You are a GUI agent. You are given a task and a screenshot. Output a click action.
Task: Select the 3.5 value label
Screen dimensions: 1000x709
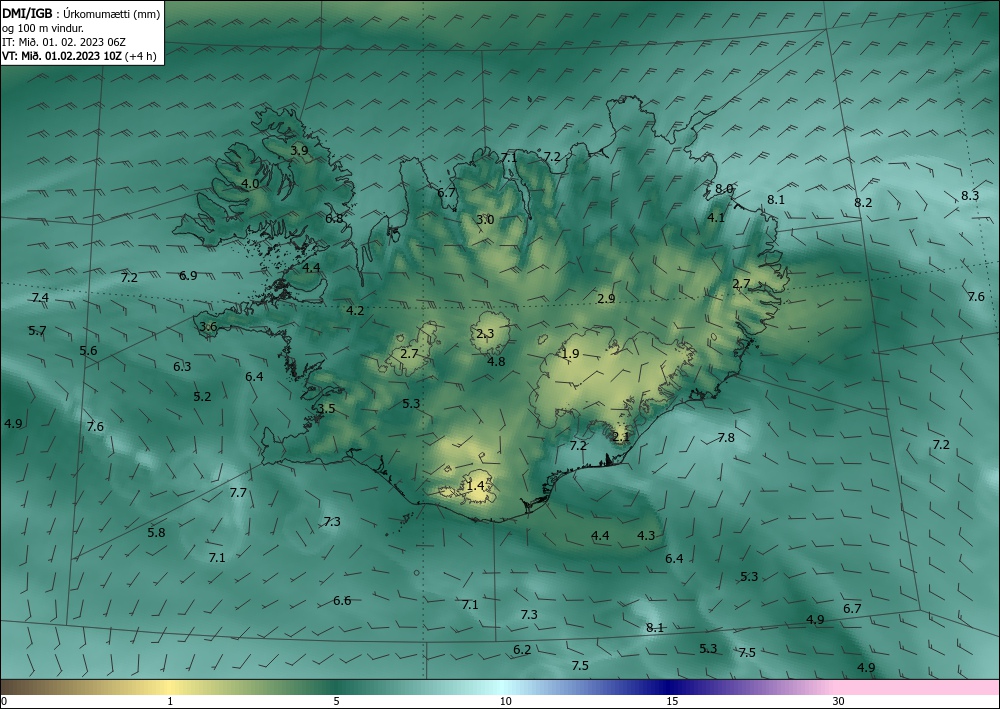coord(327,409)
